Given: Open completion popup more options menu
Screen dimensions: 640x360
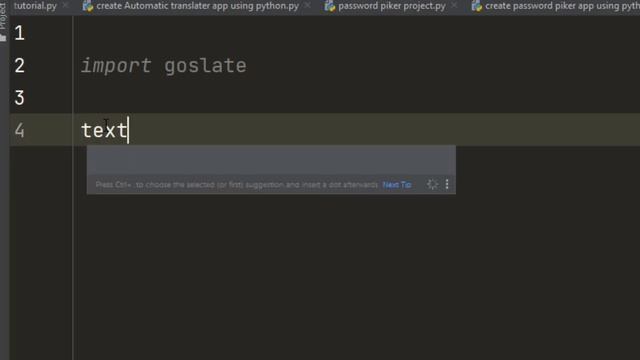Looking at the screenshot, I should (447, 184).
